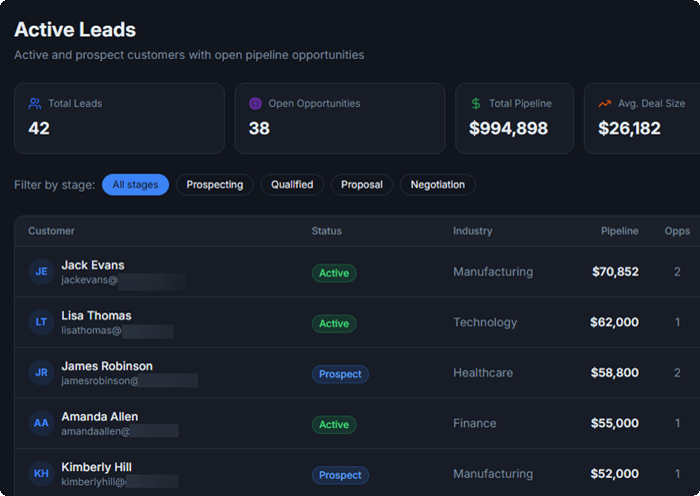Click the Open Opportunities value 38

coord(259,128)
